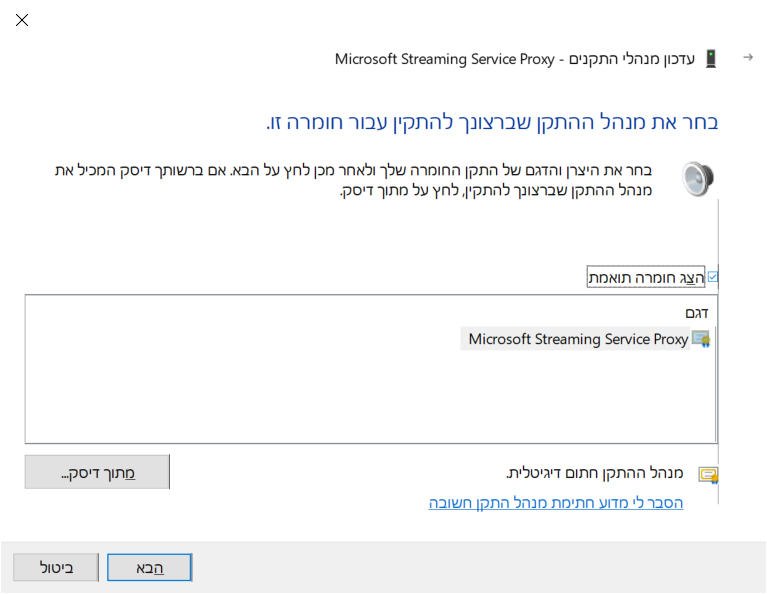Image resolution: width=767 pixels, height=594 pixels.
Task: Click the הבא button to continue
Action: 149,568
